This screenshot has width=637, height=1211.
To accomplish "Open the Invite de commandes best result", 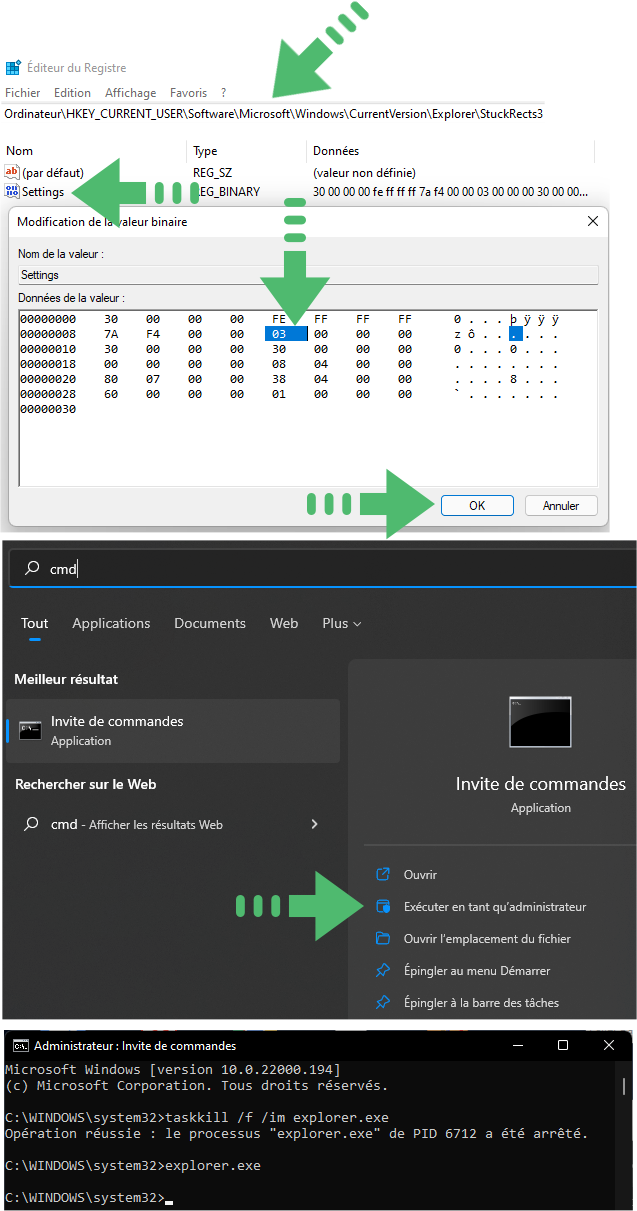I will click(x=173, y=730).
